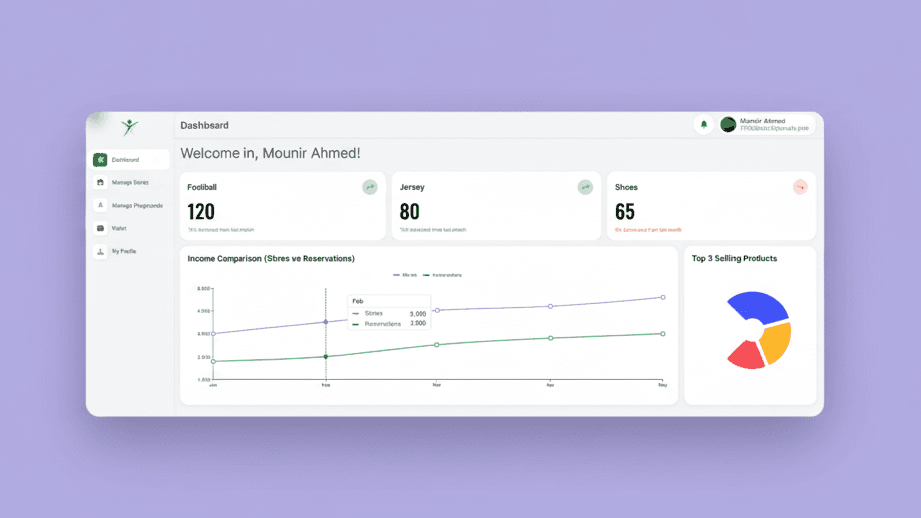Viewport: 921px width, 518px height.
Task: Select the Shoes value 65
Action: 625,211
